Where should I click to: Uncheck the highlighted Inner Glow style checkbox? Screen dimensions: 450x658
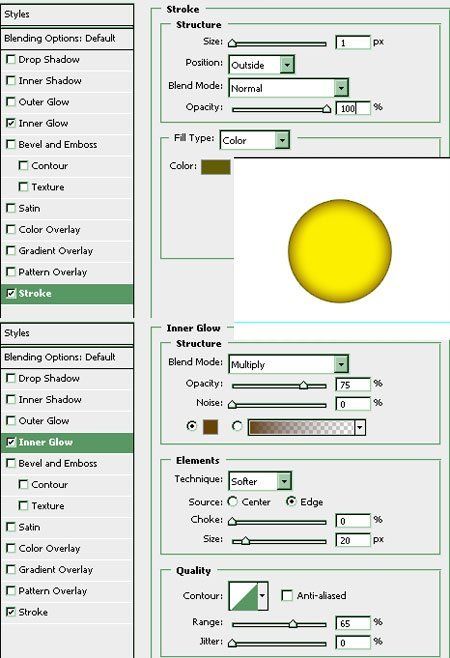click(11, 442)
